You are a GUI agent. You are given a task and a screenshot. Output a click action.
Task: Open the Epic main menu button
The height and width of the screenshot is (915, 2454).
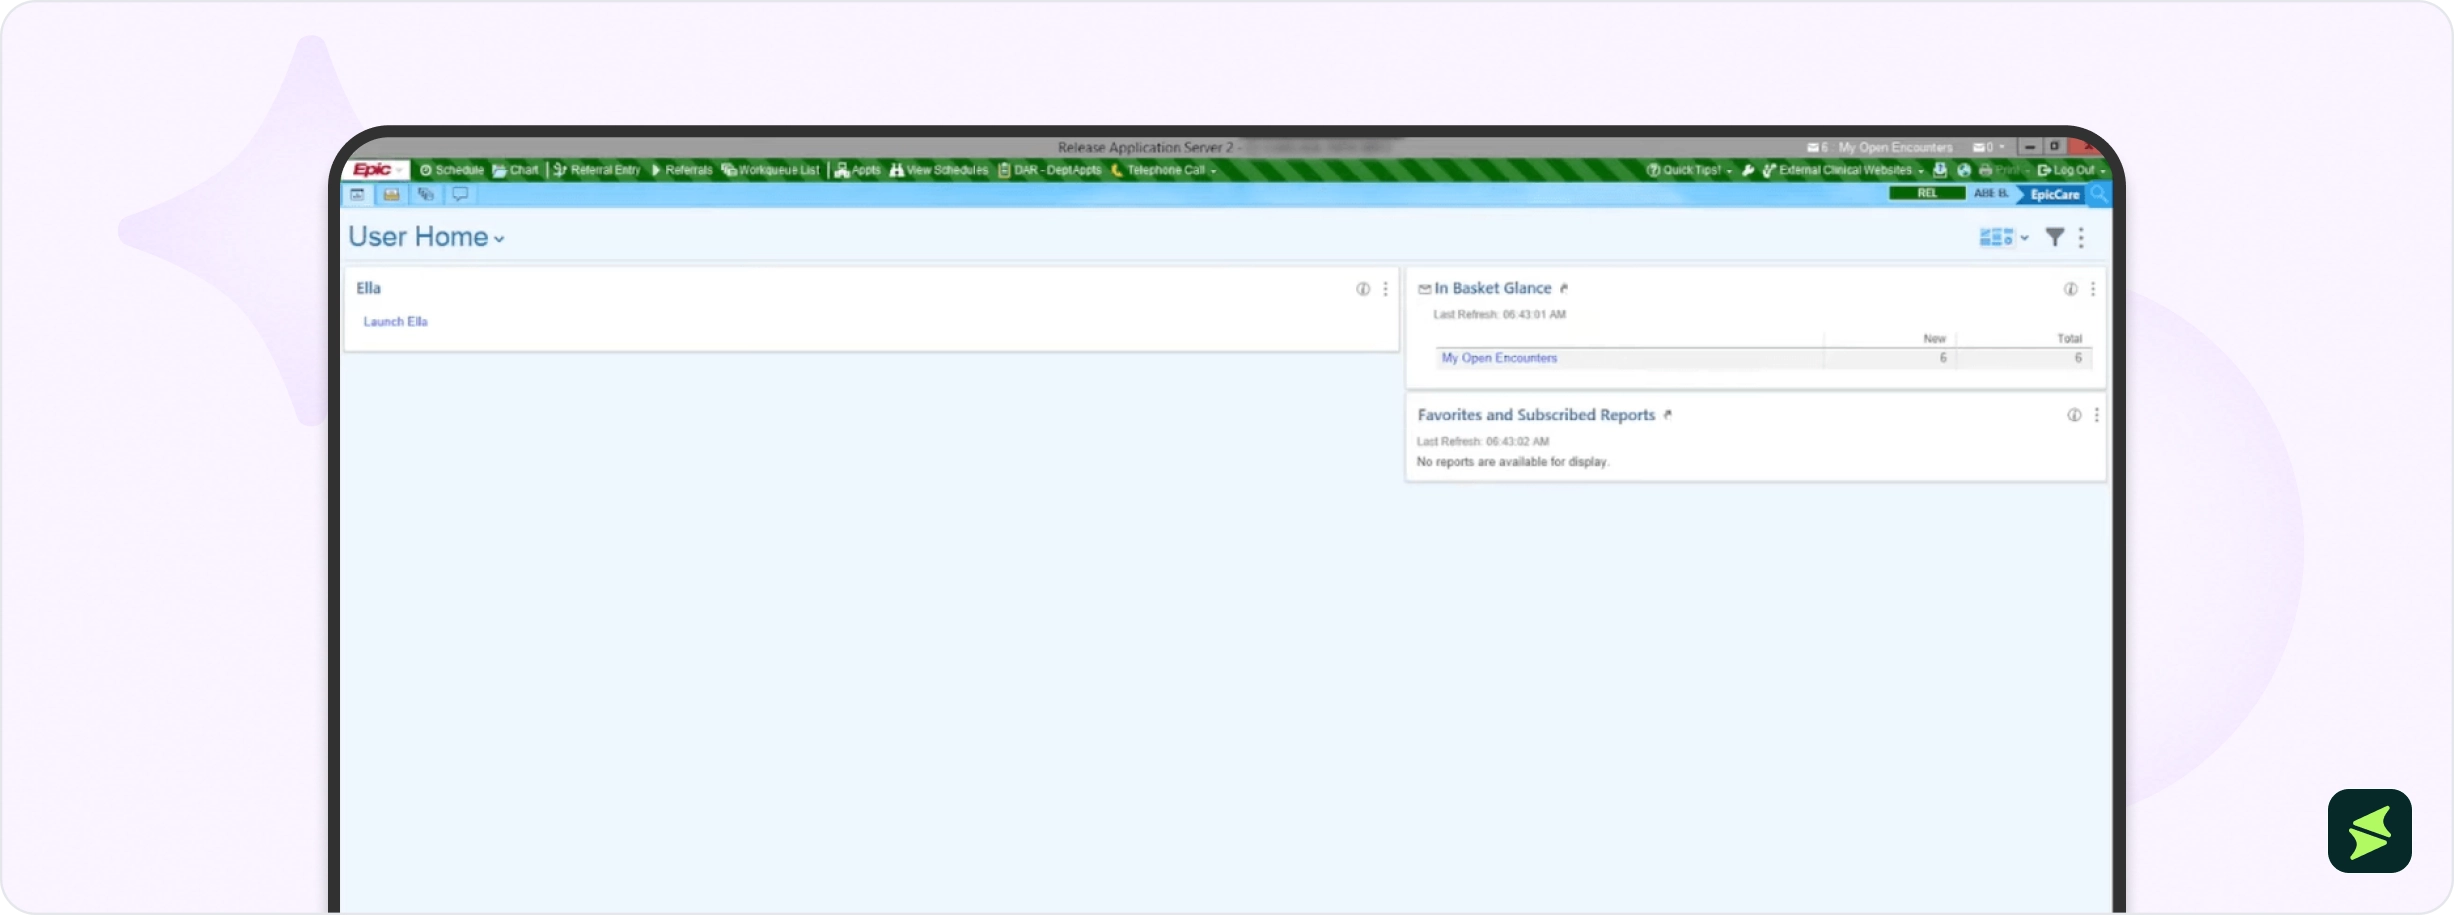pyautogui.click(x=378, y=170)
